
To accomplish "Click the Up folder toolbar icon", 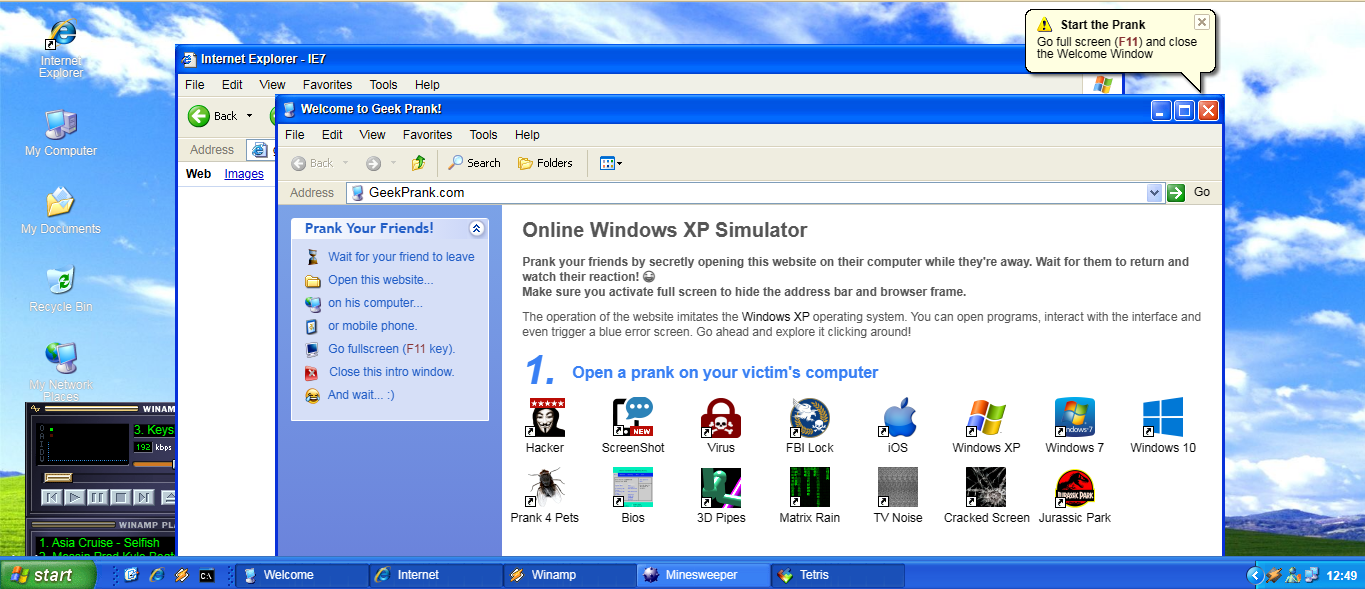I will (x=419, y=163).
